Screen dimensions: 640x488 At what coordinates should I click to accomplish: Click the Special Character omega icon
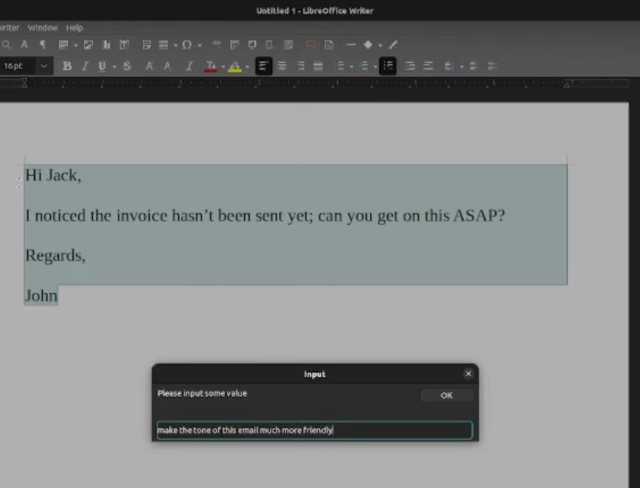coord(187,45)
